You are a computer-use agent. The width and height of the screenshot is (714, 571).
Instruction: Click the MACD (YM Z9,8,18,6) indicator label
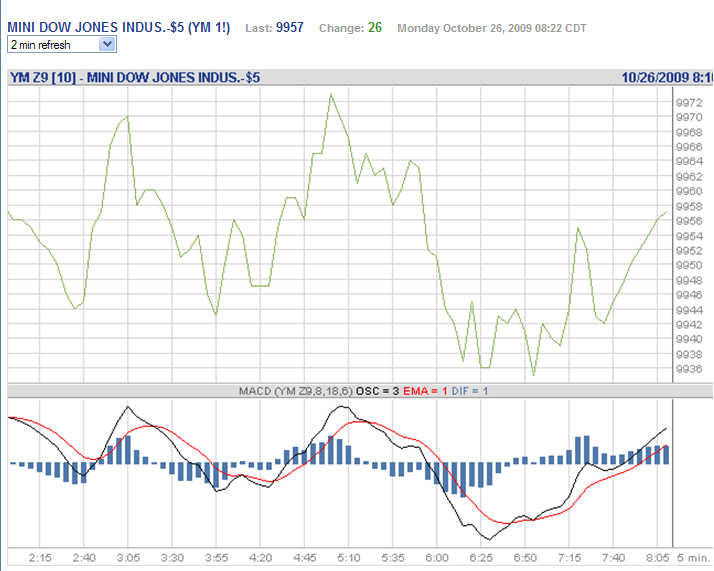tap(296, 391)
